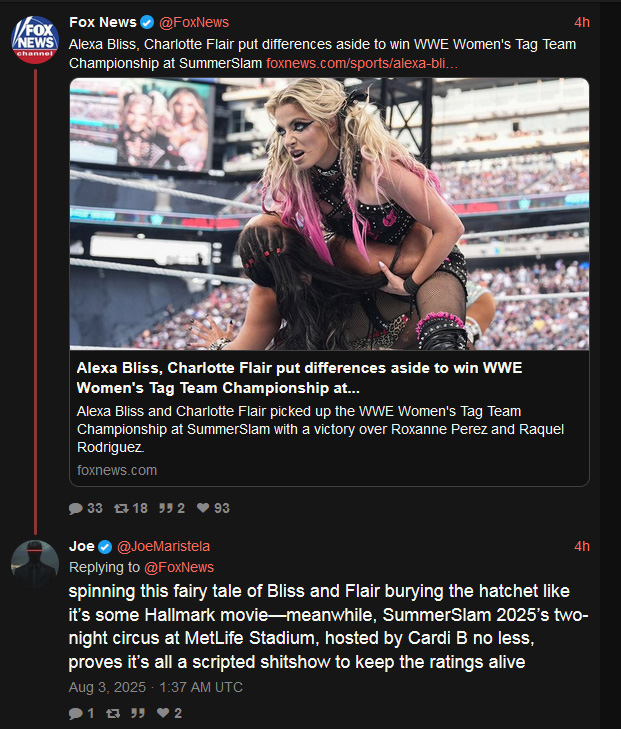Quote Joe's reply
Viewport: 621px width, 729px height.
point(138,713)
